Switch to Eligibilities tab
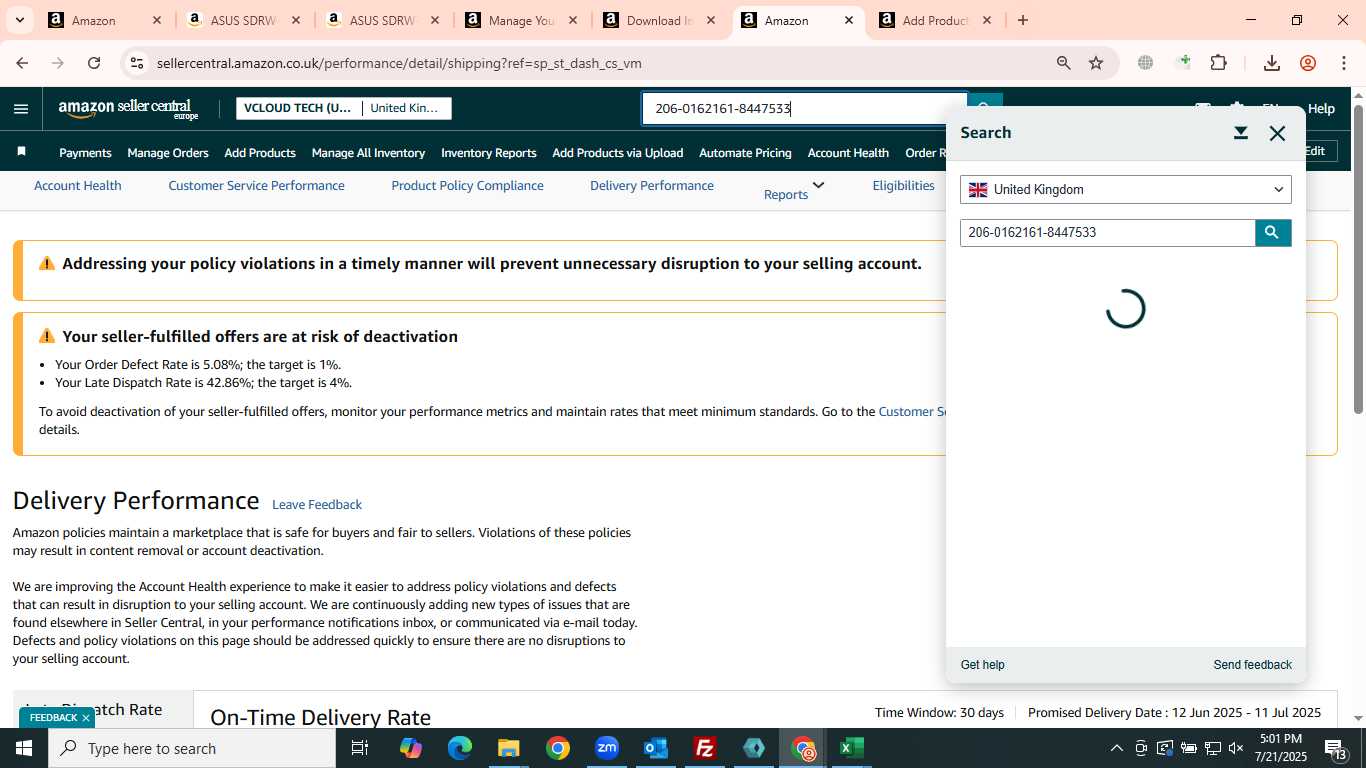 (903, 185)
